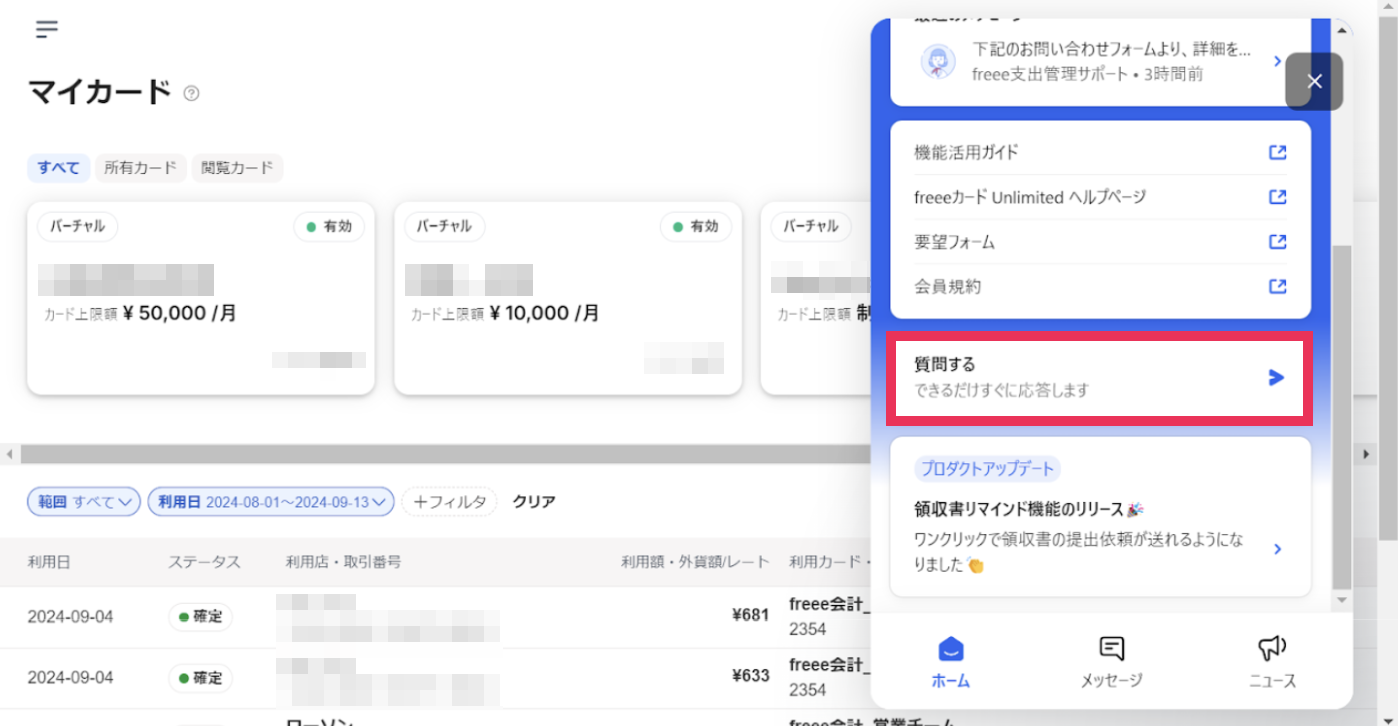Select 所有カード card filter
The height and width of the screenshot is (726, 1398).
141,168
